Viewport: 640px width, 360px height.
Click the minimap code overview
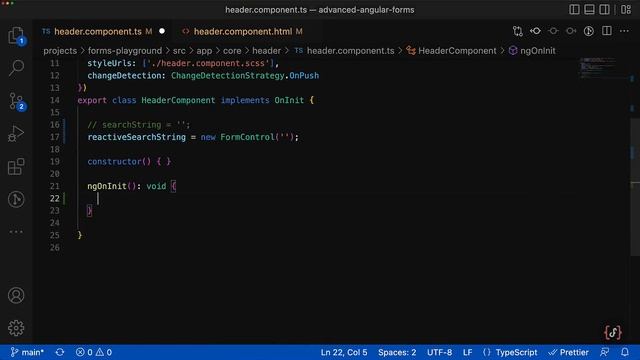[x=598, y=68]
